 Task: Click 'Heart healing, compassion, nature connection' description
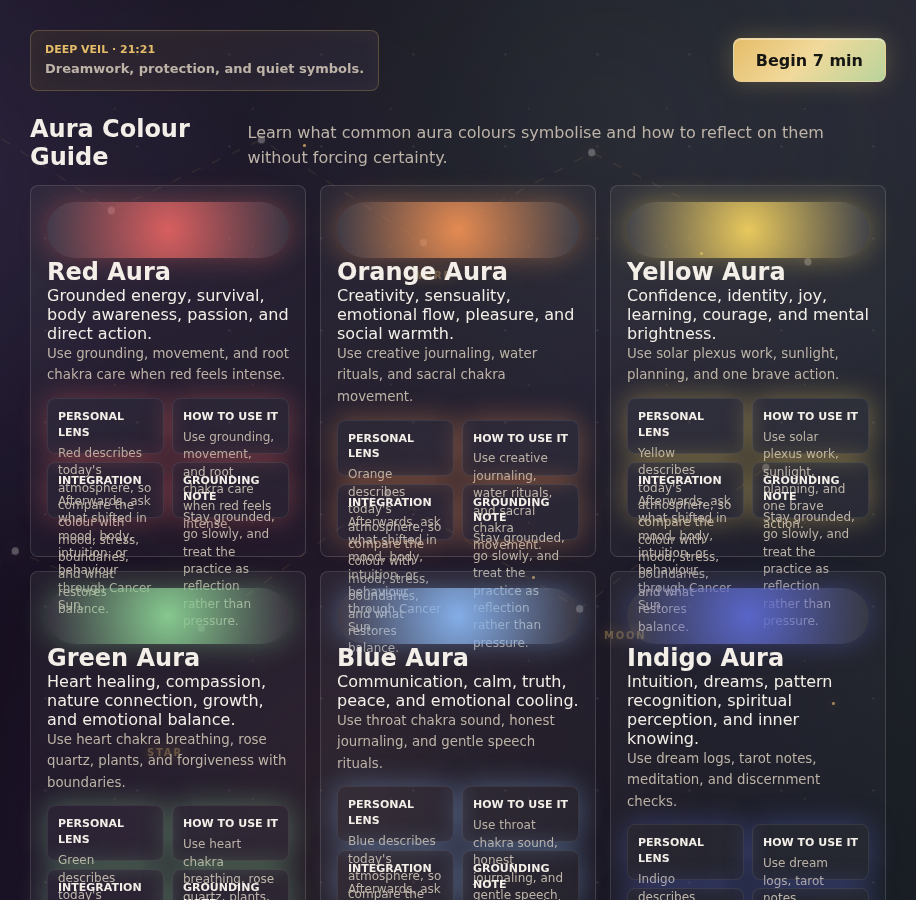157,700
